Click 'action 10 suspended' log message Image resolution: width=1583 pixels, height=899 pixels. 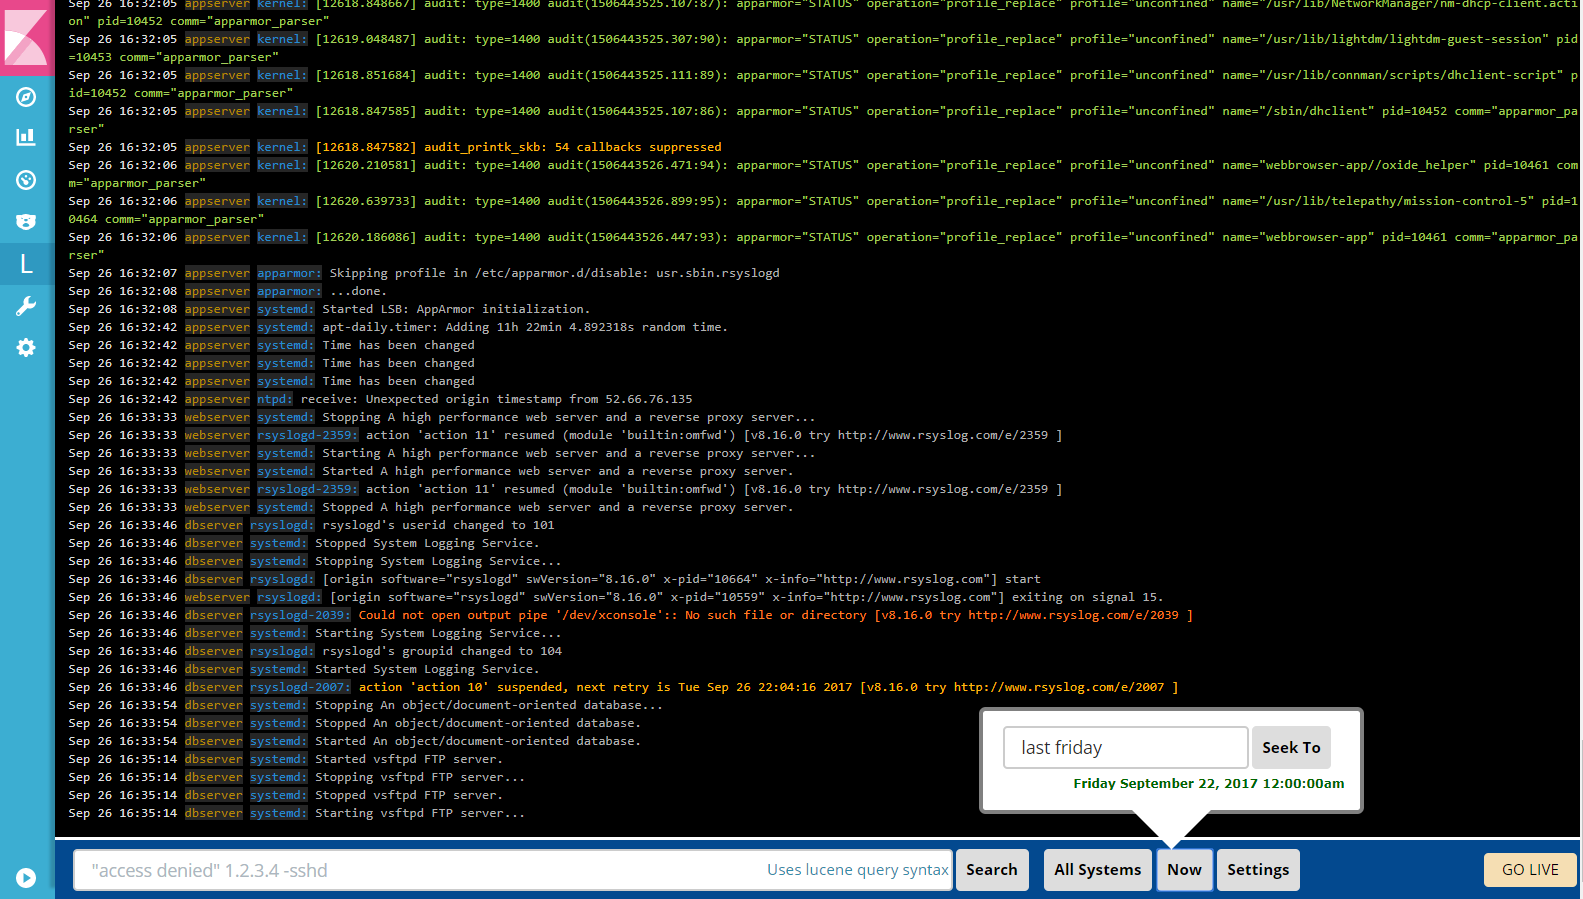768,687
